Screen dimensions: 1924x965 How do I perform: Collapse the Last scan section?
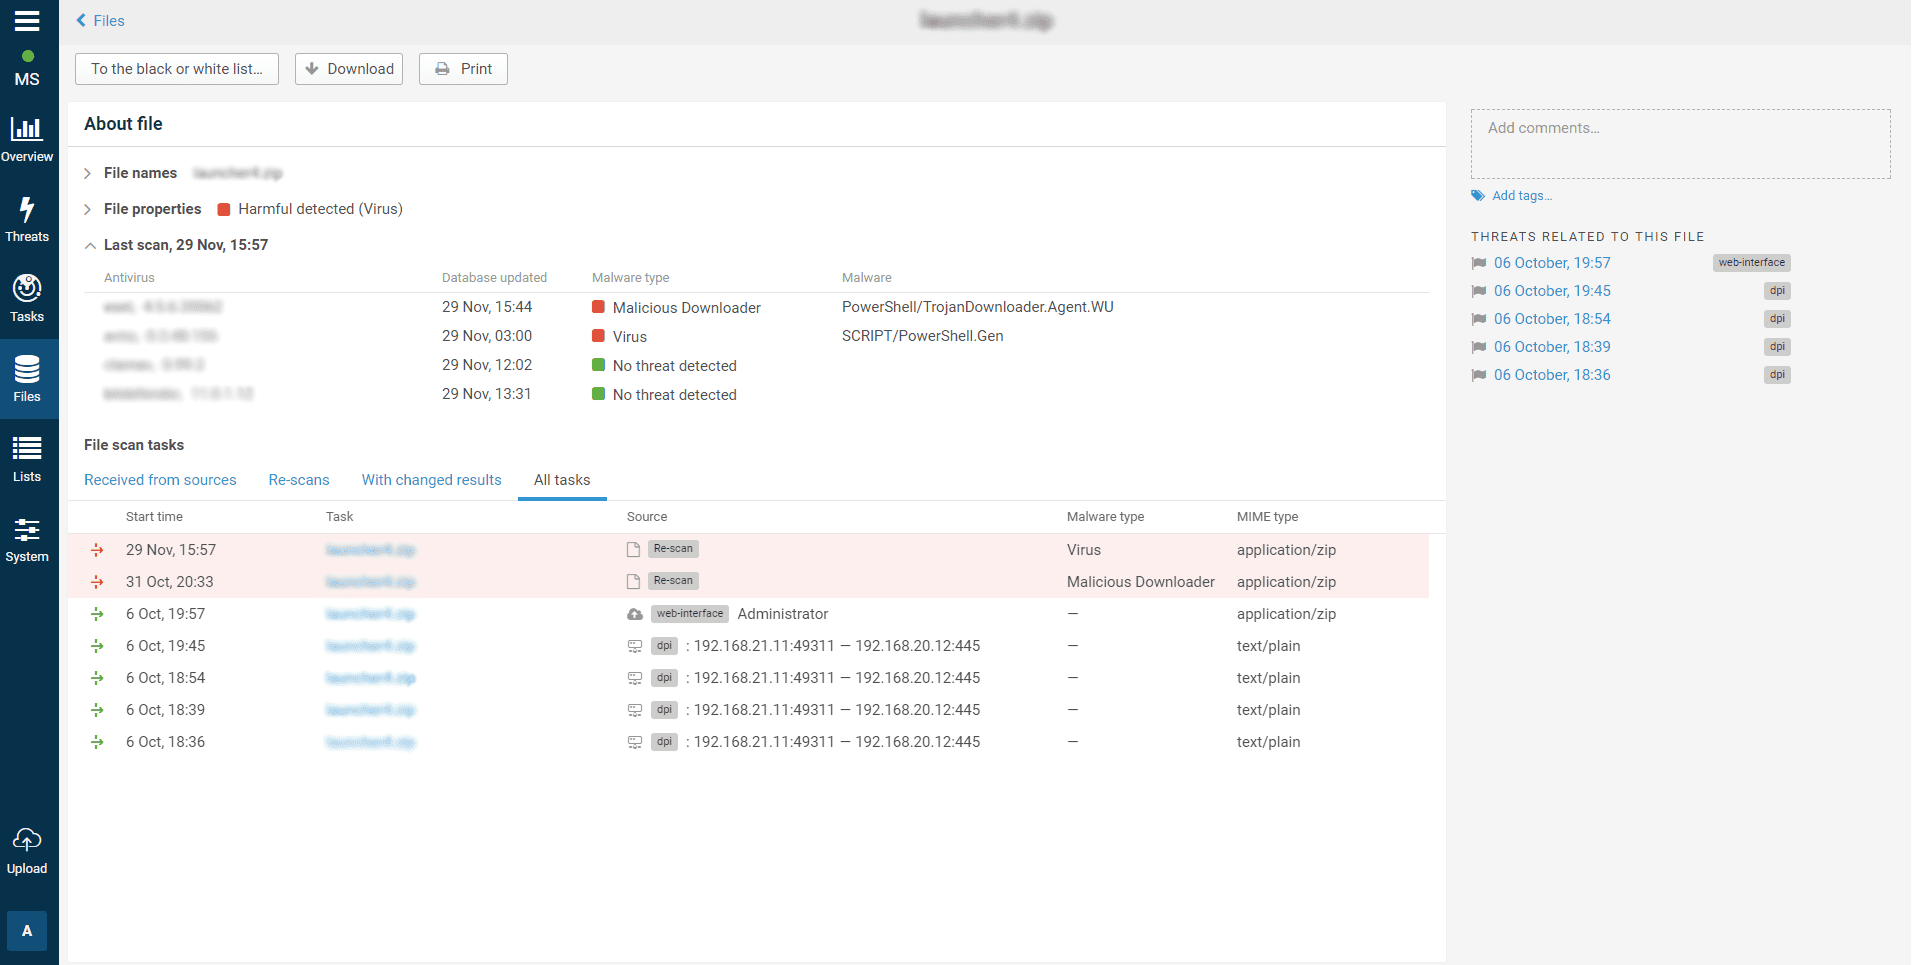(x=90, y=246)
